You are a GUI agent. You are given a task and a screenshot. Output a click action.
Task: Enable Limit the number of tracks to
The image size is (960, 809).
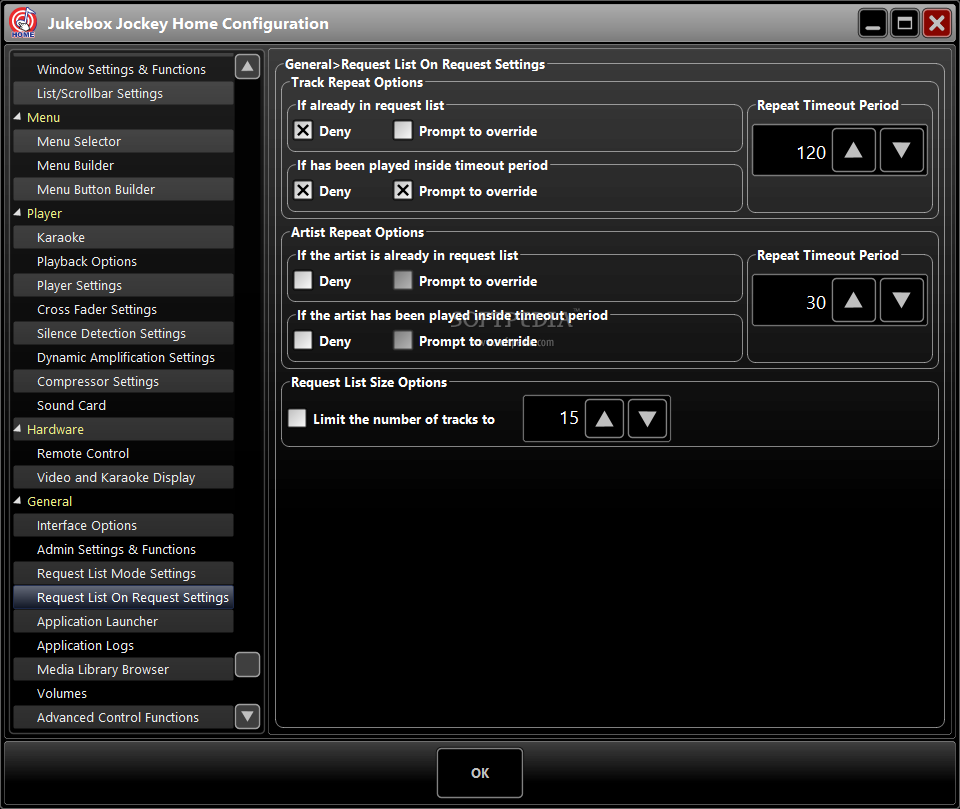[x=297, y=418]
